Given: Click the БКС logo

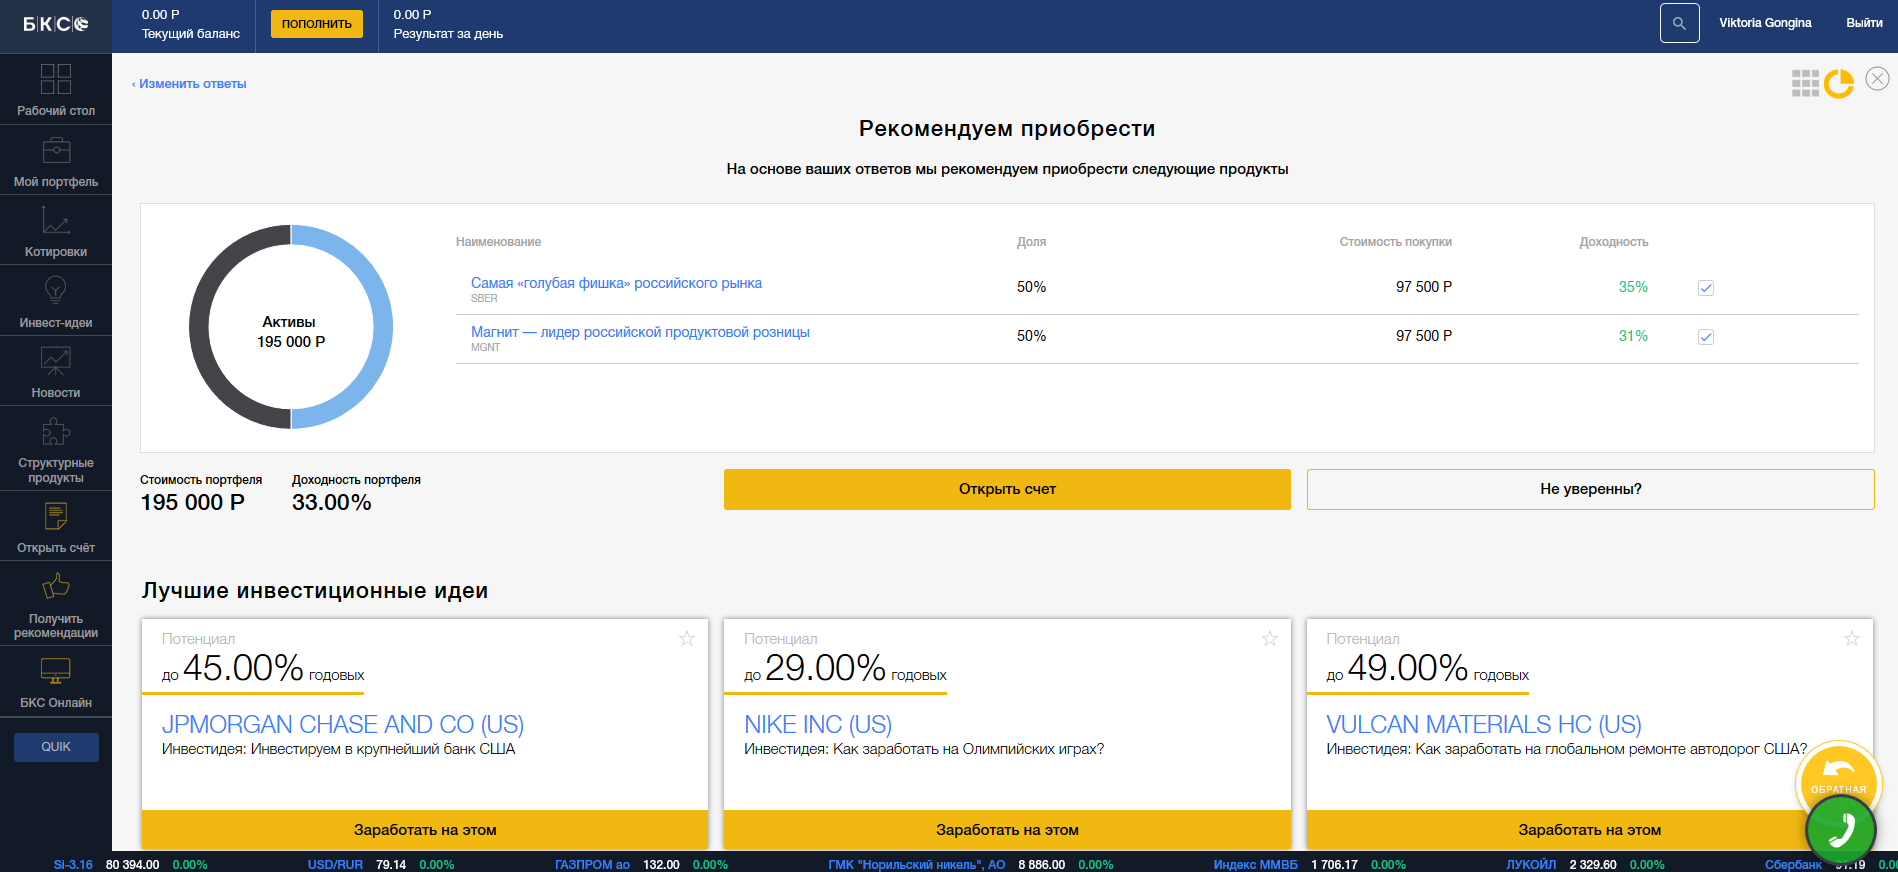Looking at the screenshot, I should click(56, 24).
